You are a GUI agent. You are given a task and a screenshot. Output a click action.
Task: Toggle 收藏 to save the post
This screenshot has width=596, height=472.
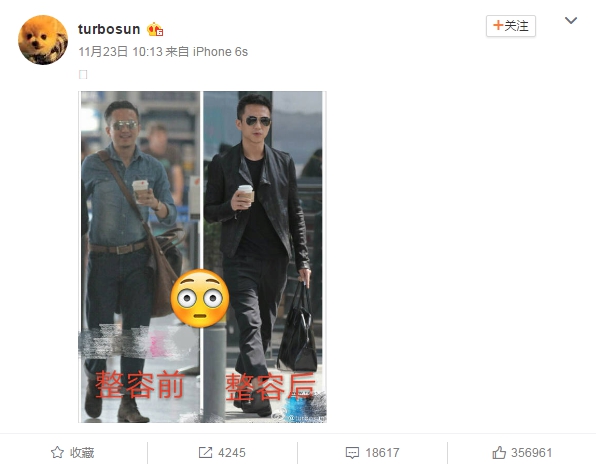click(x=82, y=453)
